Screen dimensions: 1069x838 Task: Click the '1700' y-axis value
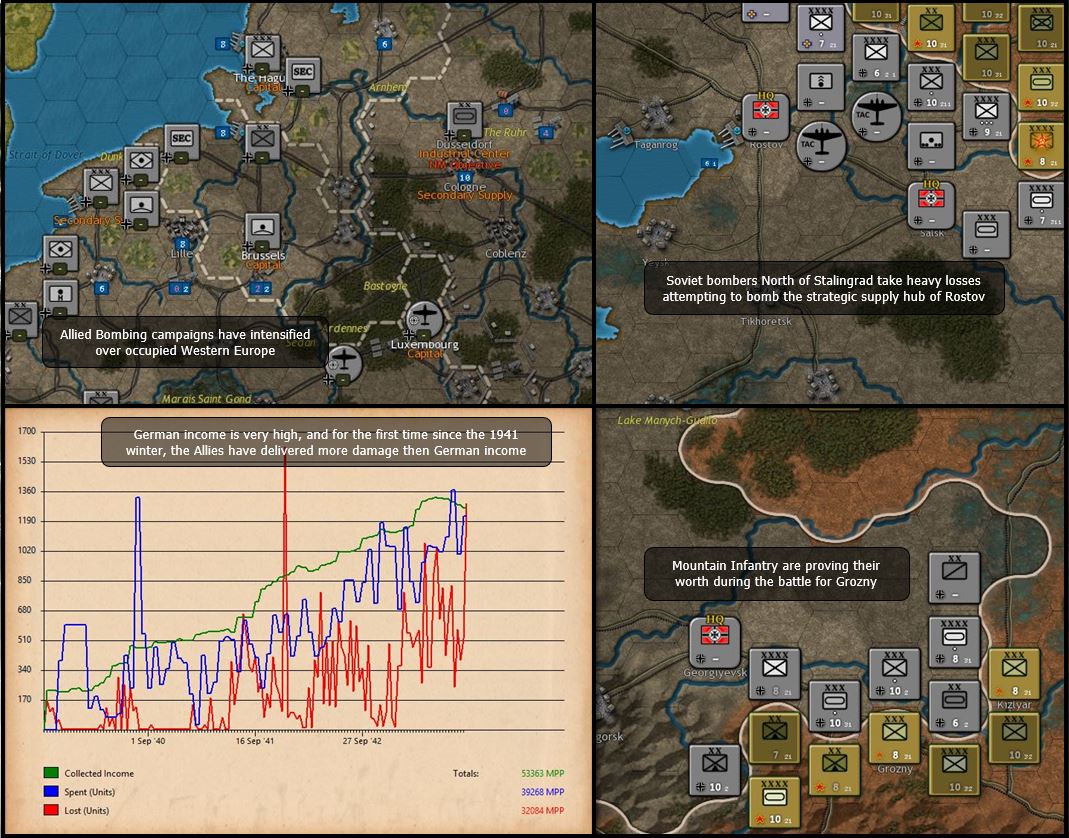point(27,431)
